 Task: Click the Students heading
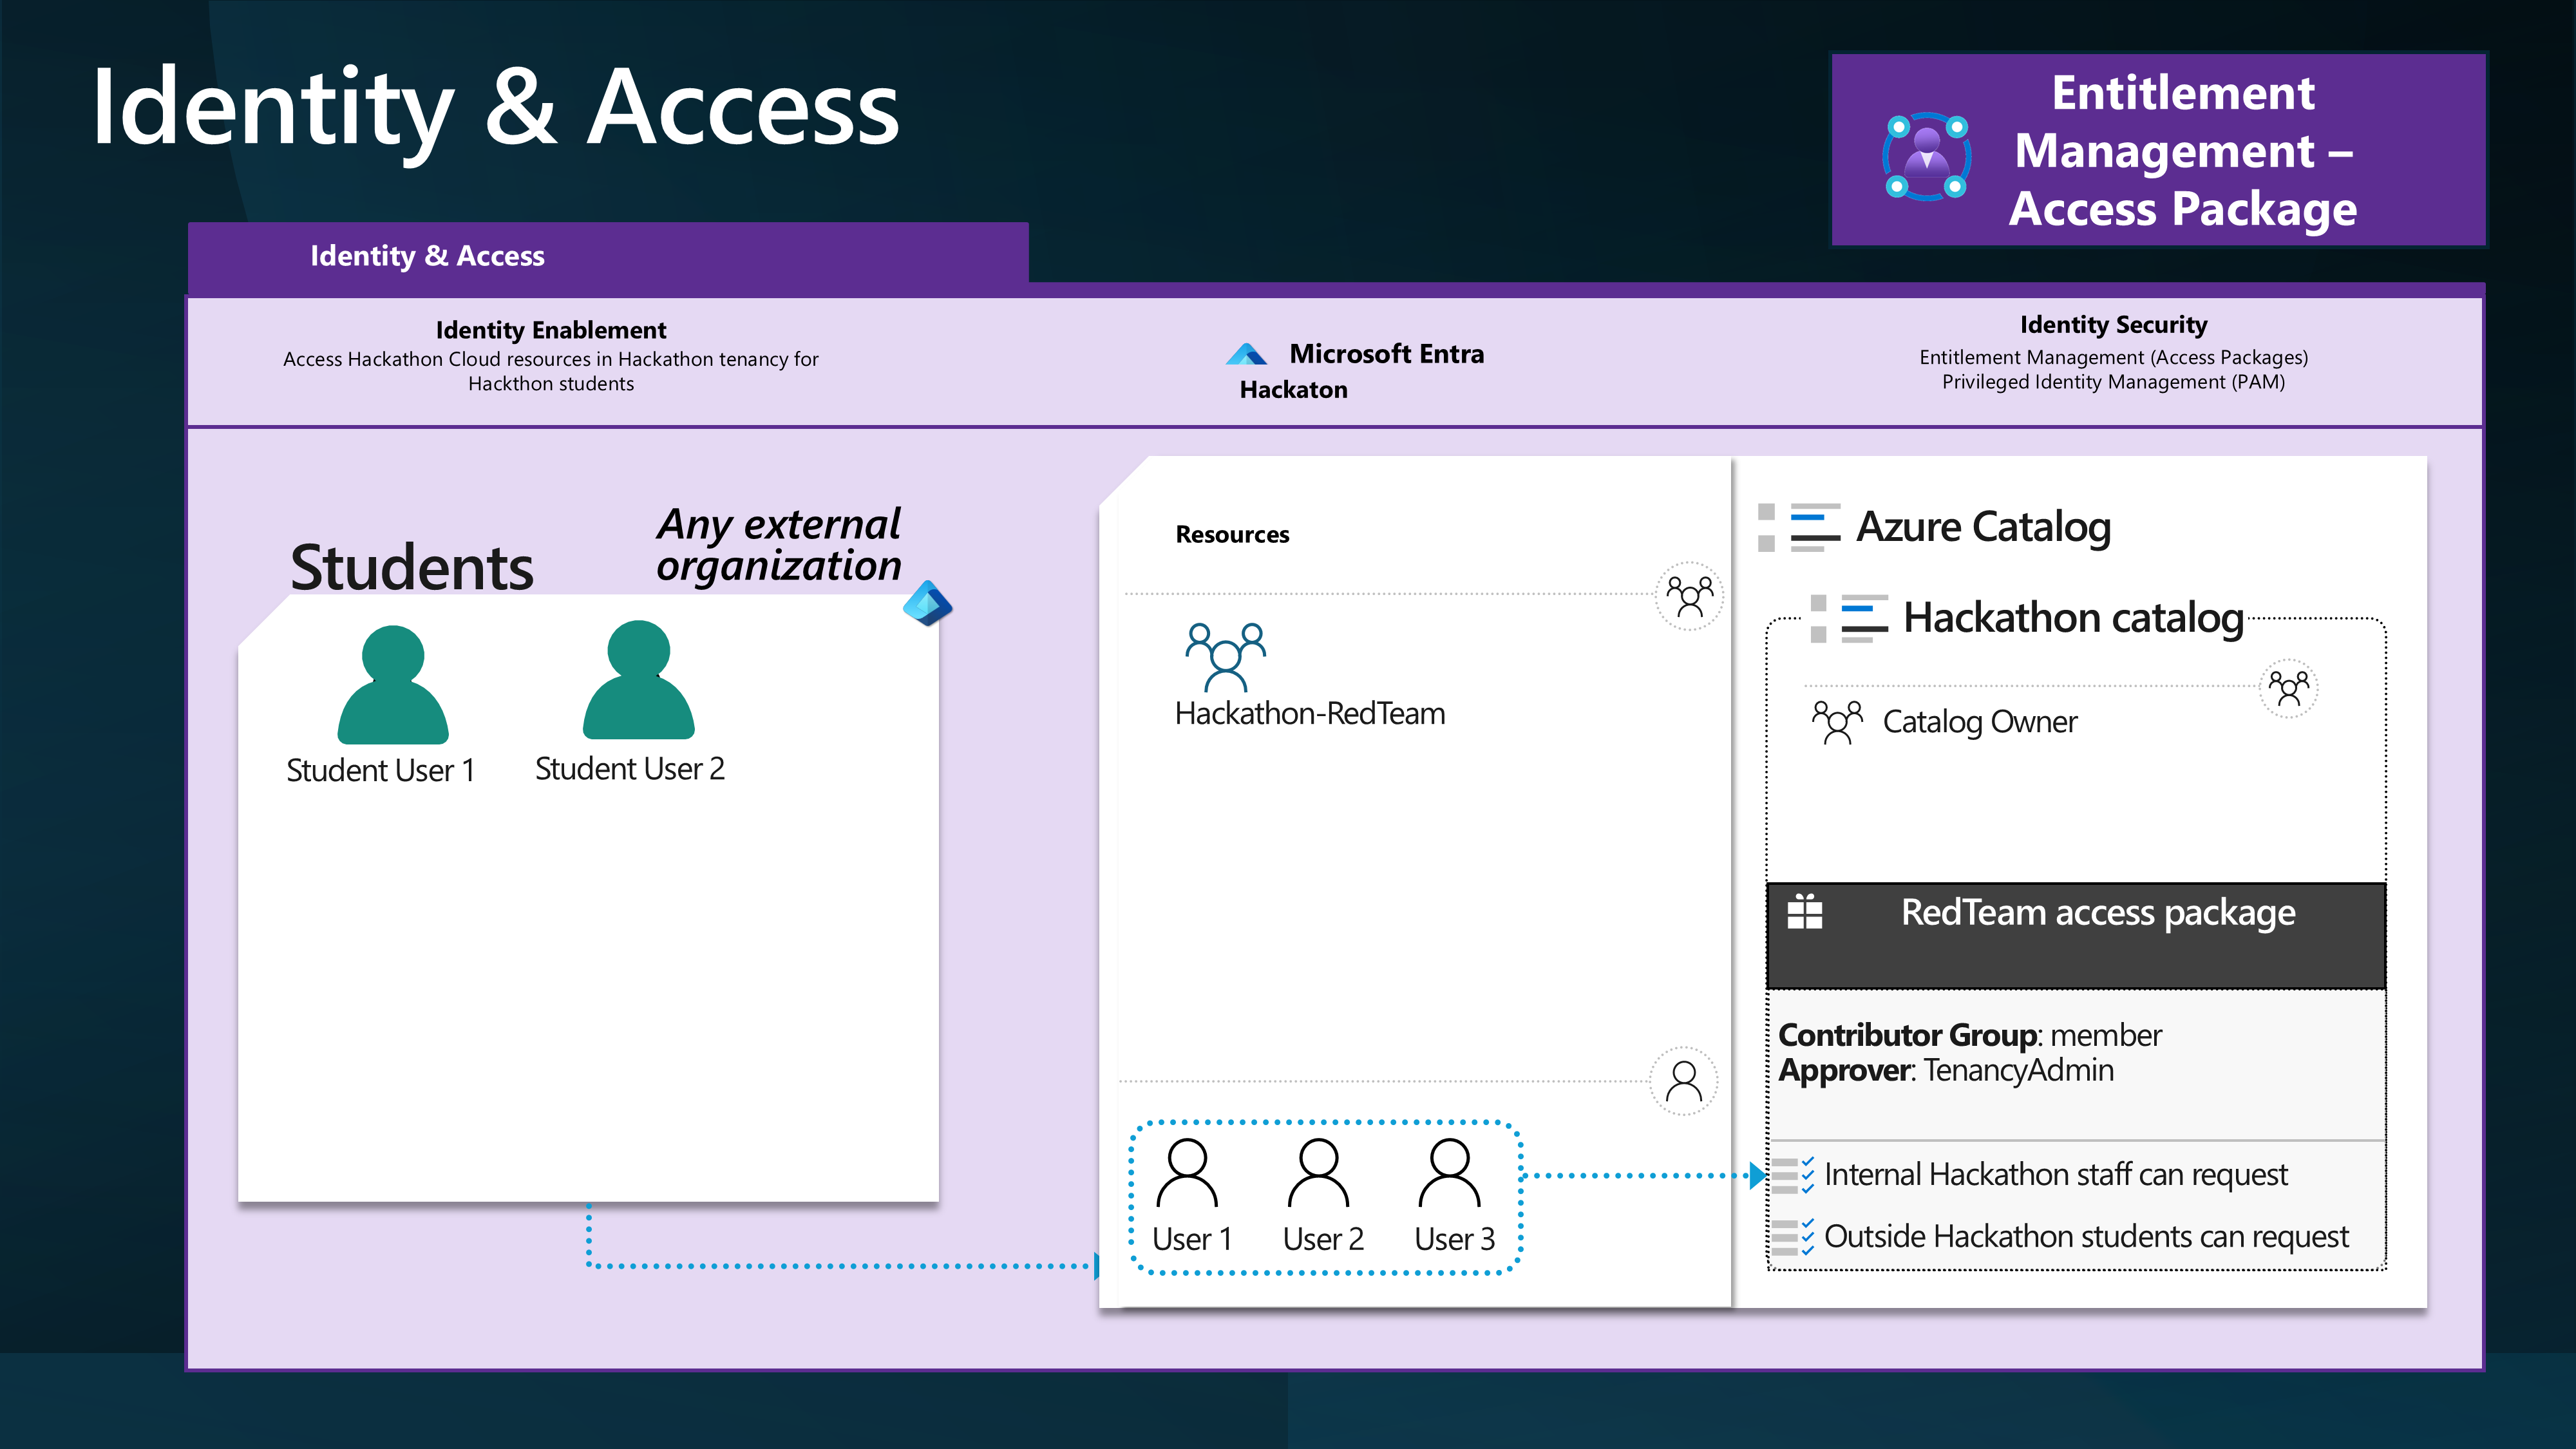point(411,568)
